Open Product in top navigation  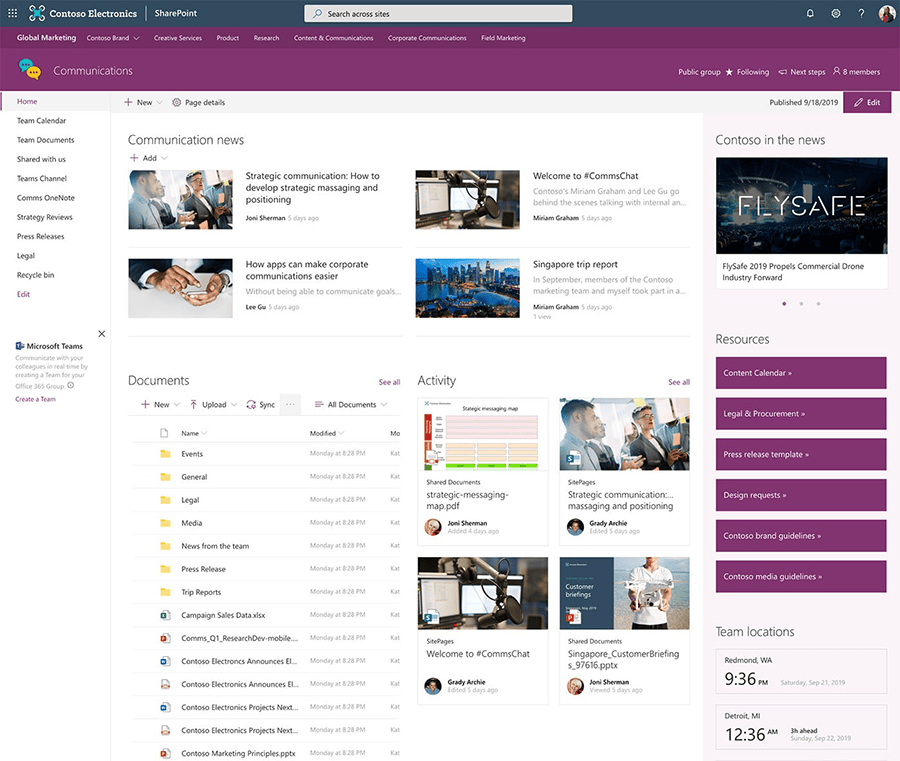pyautogui.click(x=228, y=38)
